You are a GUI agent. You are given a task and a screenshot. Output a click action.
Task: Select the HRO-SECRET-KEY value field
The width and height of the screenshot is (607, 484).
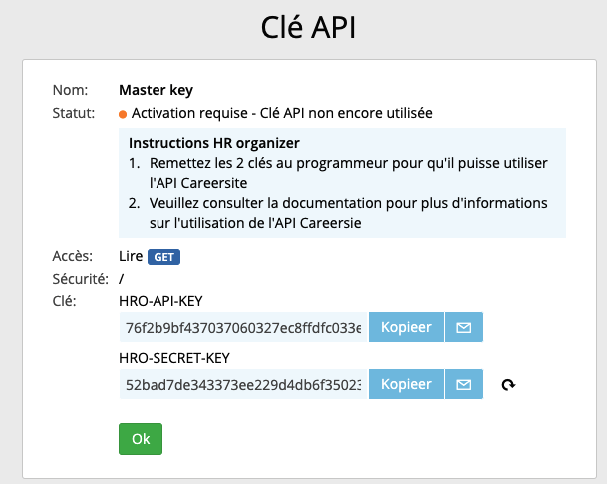click(x=243, y=384)
